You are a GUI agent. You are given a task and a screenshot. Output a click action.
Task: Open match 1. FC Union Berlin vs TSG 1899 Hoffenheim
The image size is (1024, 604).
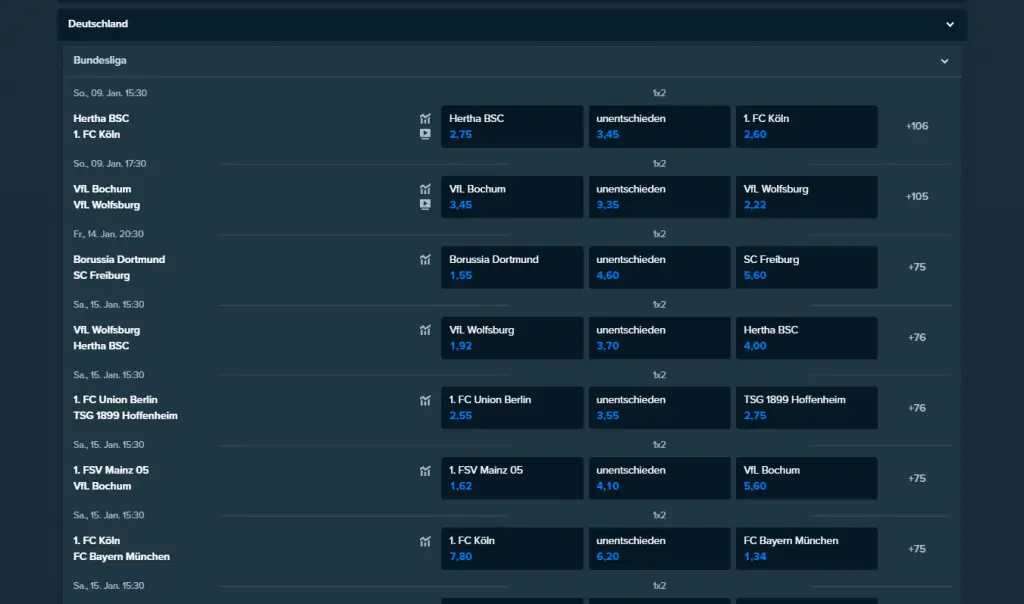pyautogui.click(x=125, y=407)
